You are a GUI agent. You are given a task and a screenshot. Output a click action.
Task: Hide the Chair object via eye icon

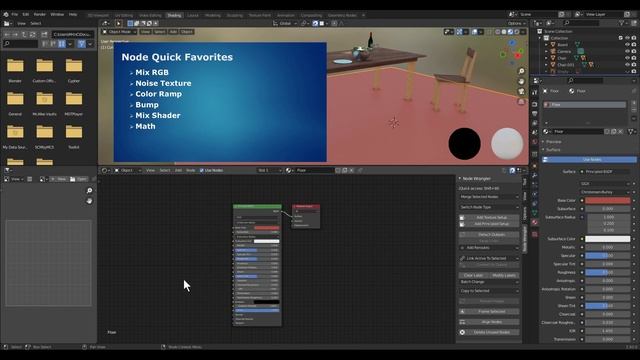627,58
